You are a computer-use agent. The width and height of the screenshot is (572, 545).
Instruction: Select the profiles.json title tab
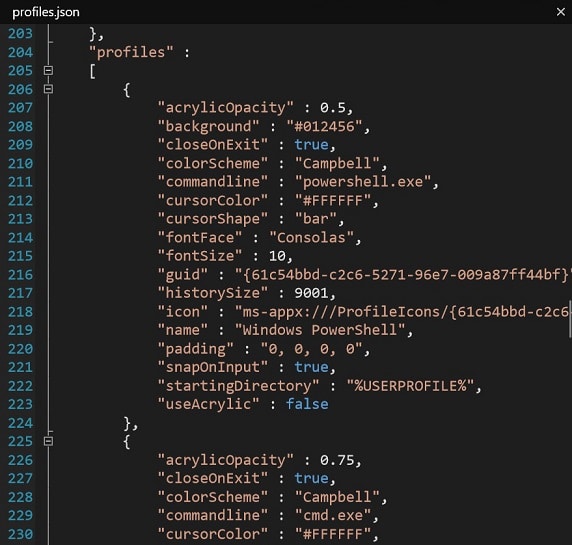[46, 12]
